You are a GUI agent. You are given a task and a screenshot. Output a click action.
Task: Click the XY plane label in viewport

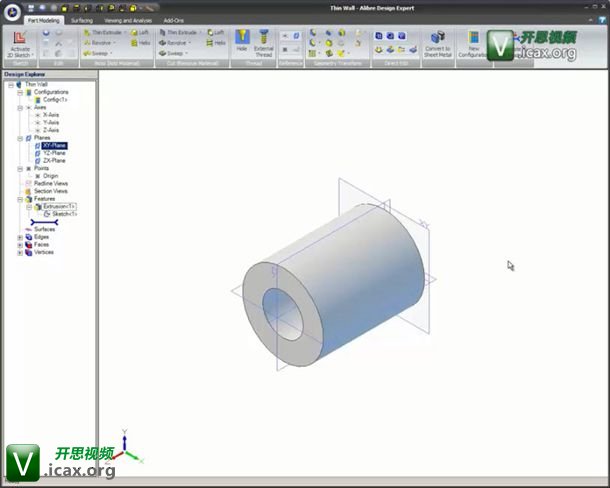pyautogui.click(x=424, y=225)
